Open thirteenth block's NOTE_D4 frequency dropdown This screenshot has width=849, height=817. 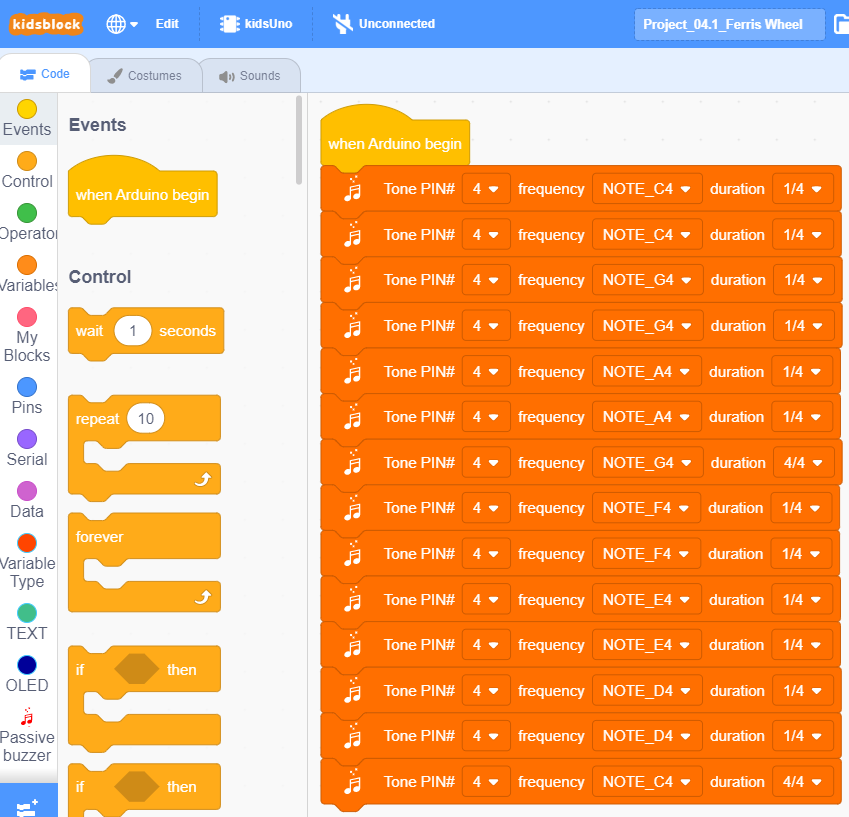[x=647, y=736]
